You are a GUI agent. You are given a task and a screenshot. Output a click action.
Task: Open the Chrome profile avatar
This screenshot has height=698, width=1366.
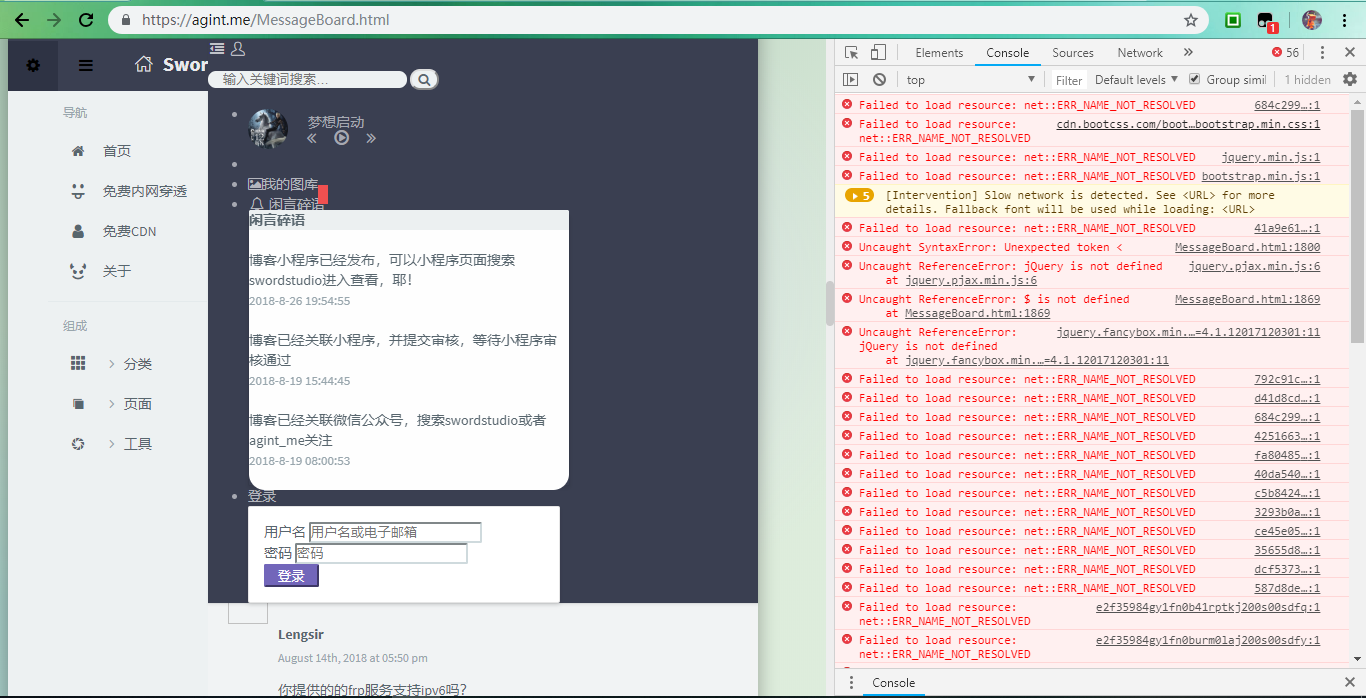[x=1312, y=20]
